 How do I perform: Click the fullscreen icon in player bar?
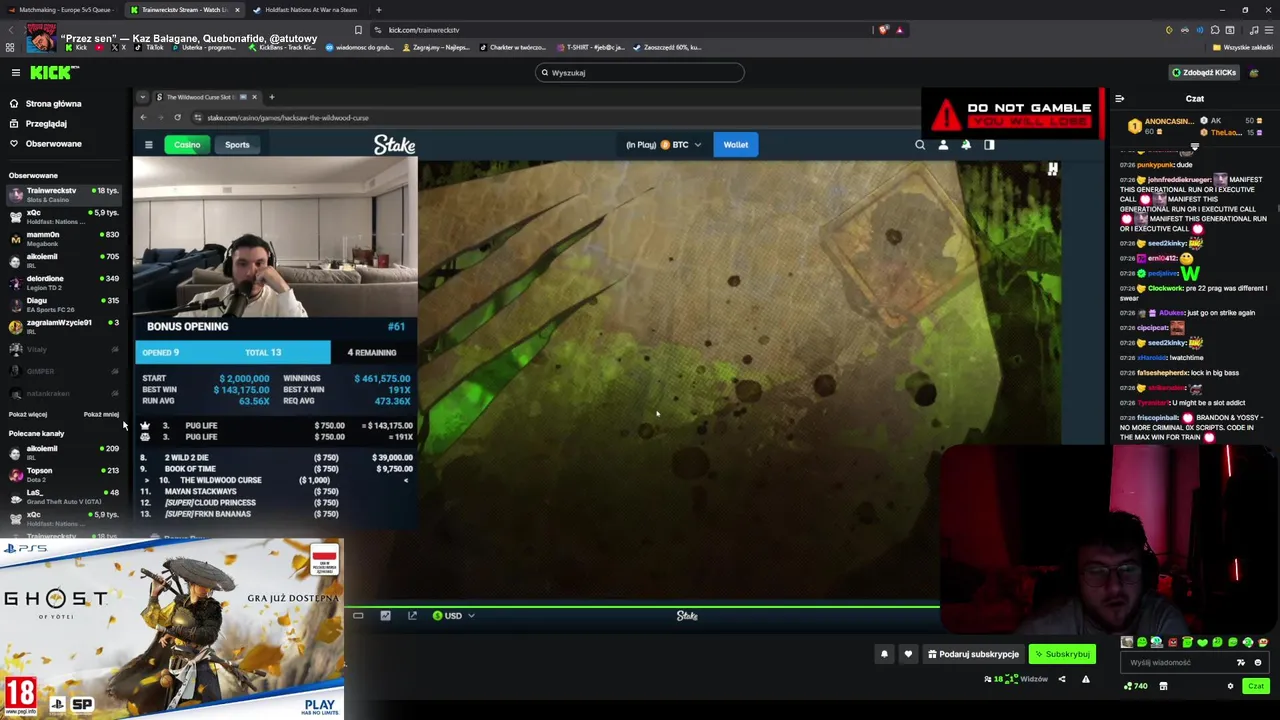pyautogui.click(x=412, y=616)
